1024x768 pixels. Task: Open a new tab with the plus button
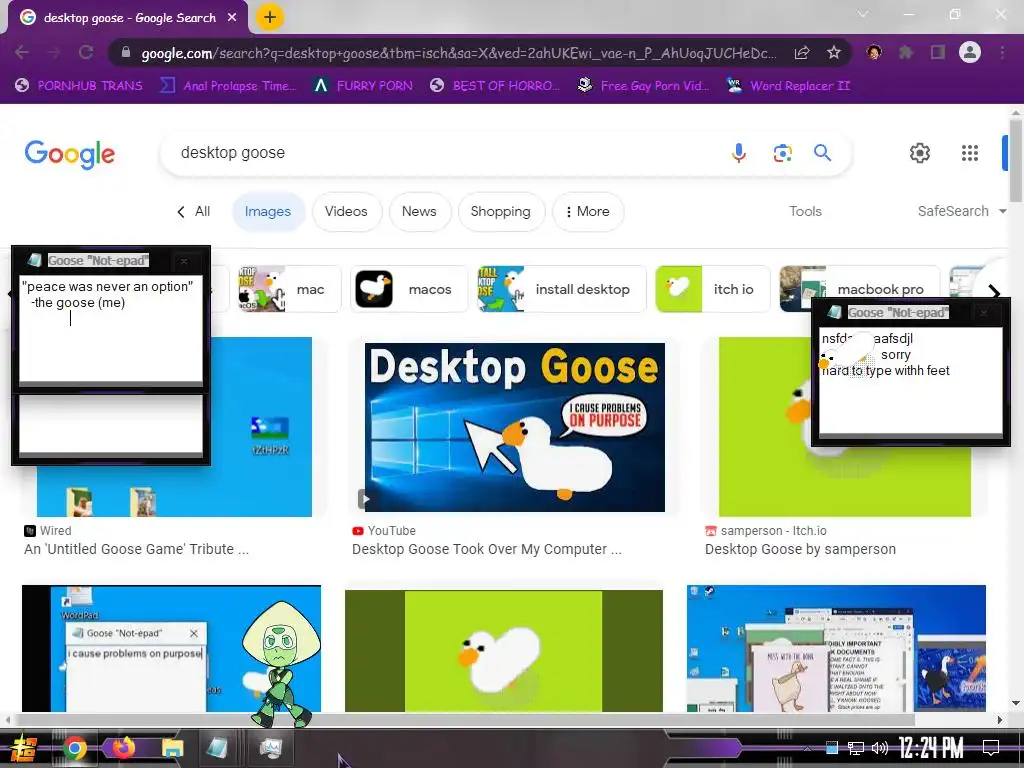270,17
